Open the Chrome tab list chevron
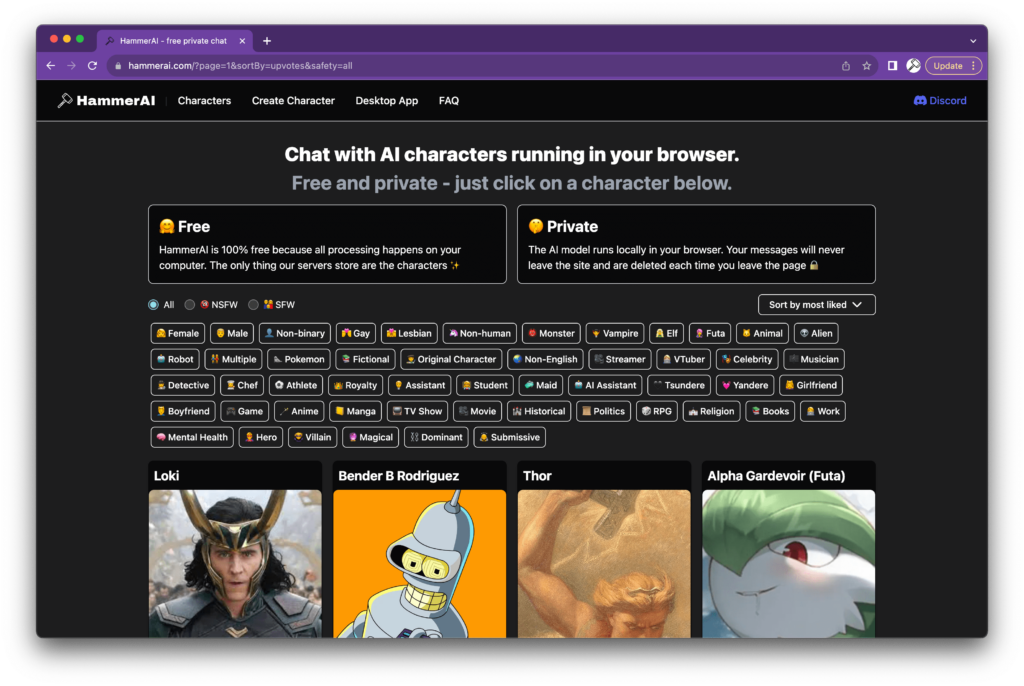This screenshot has width=1024, height=686. [x=973, y=41]
